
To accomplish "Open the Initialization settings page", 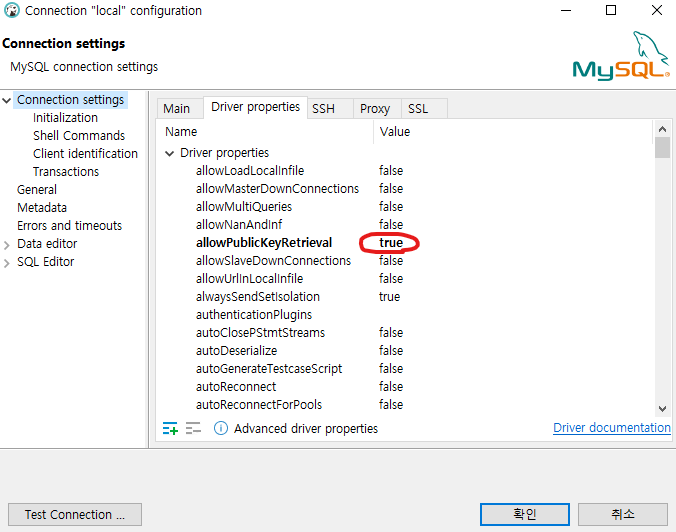I will 65,118.
